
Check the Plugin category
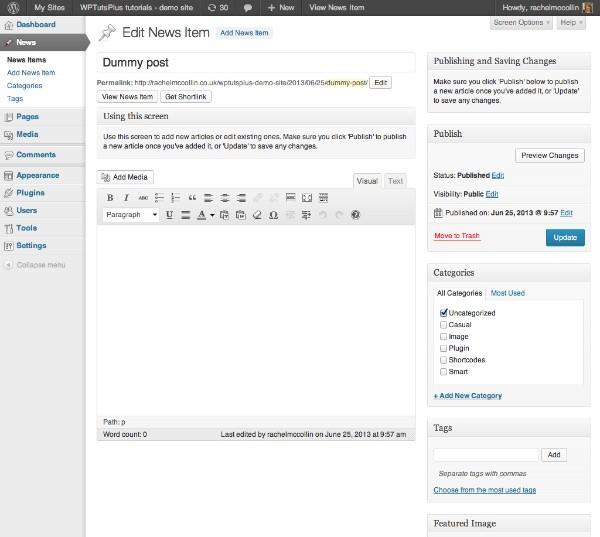click(x=443, y=348)
